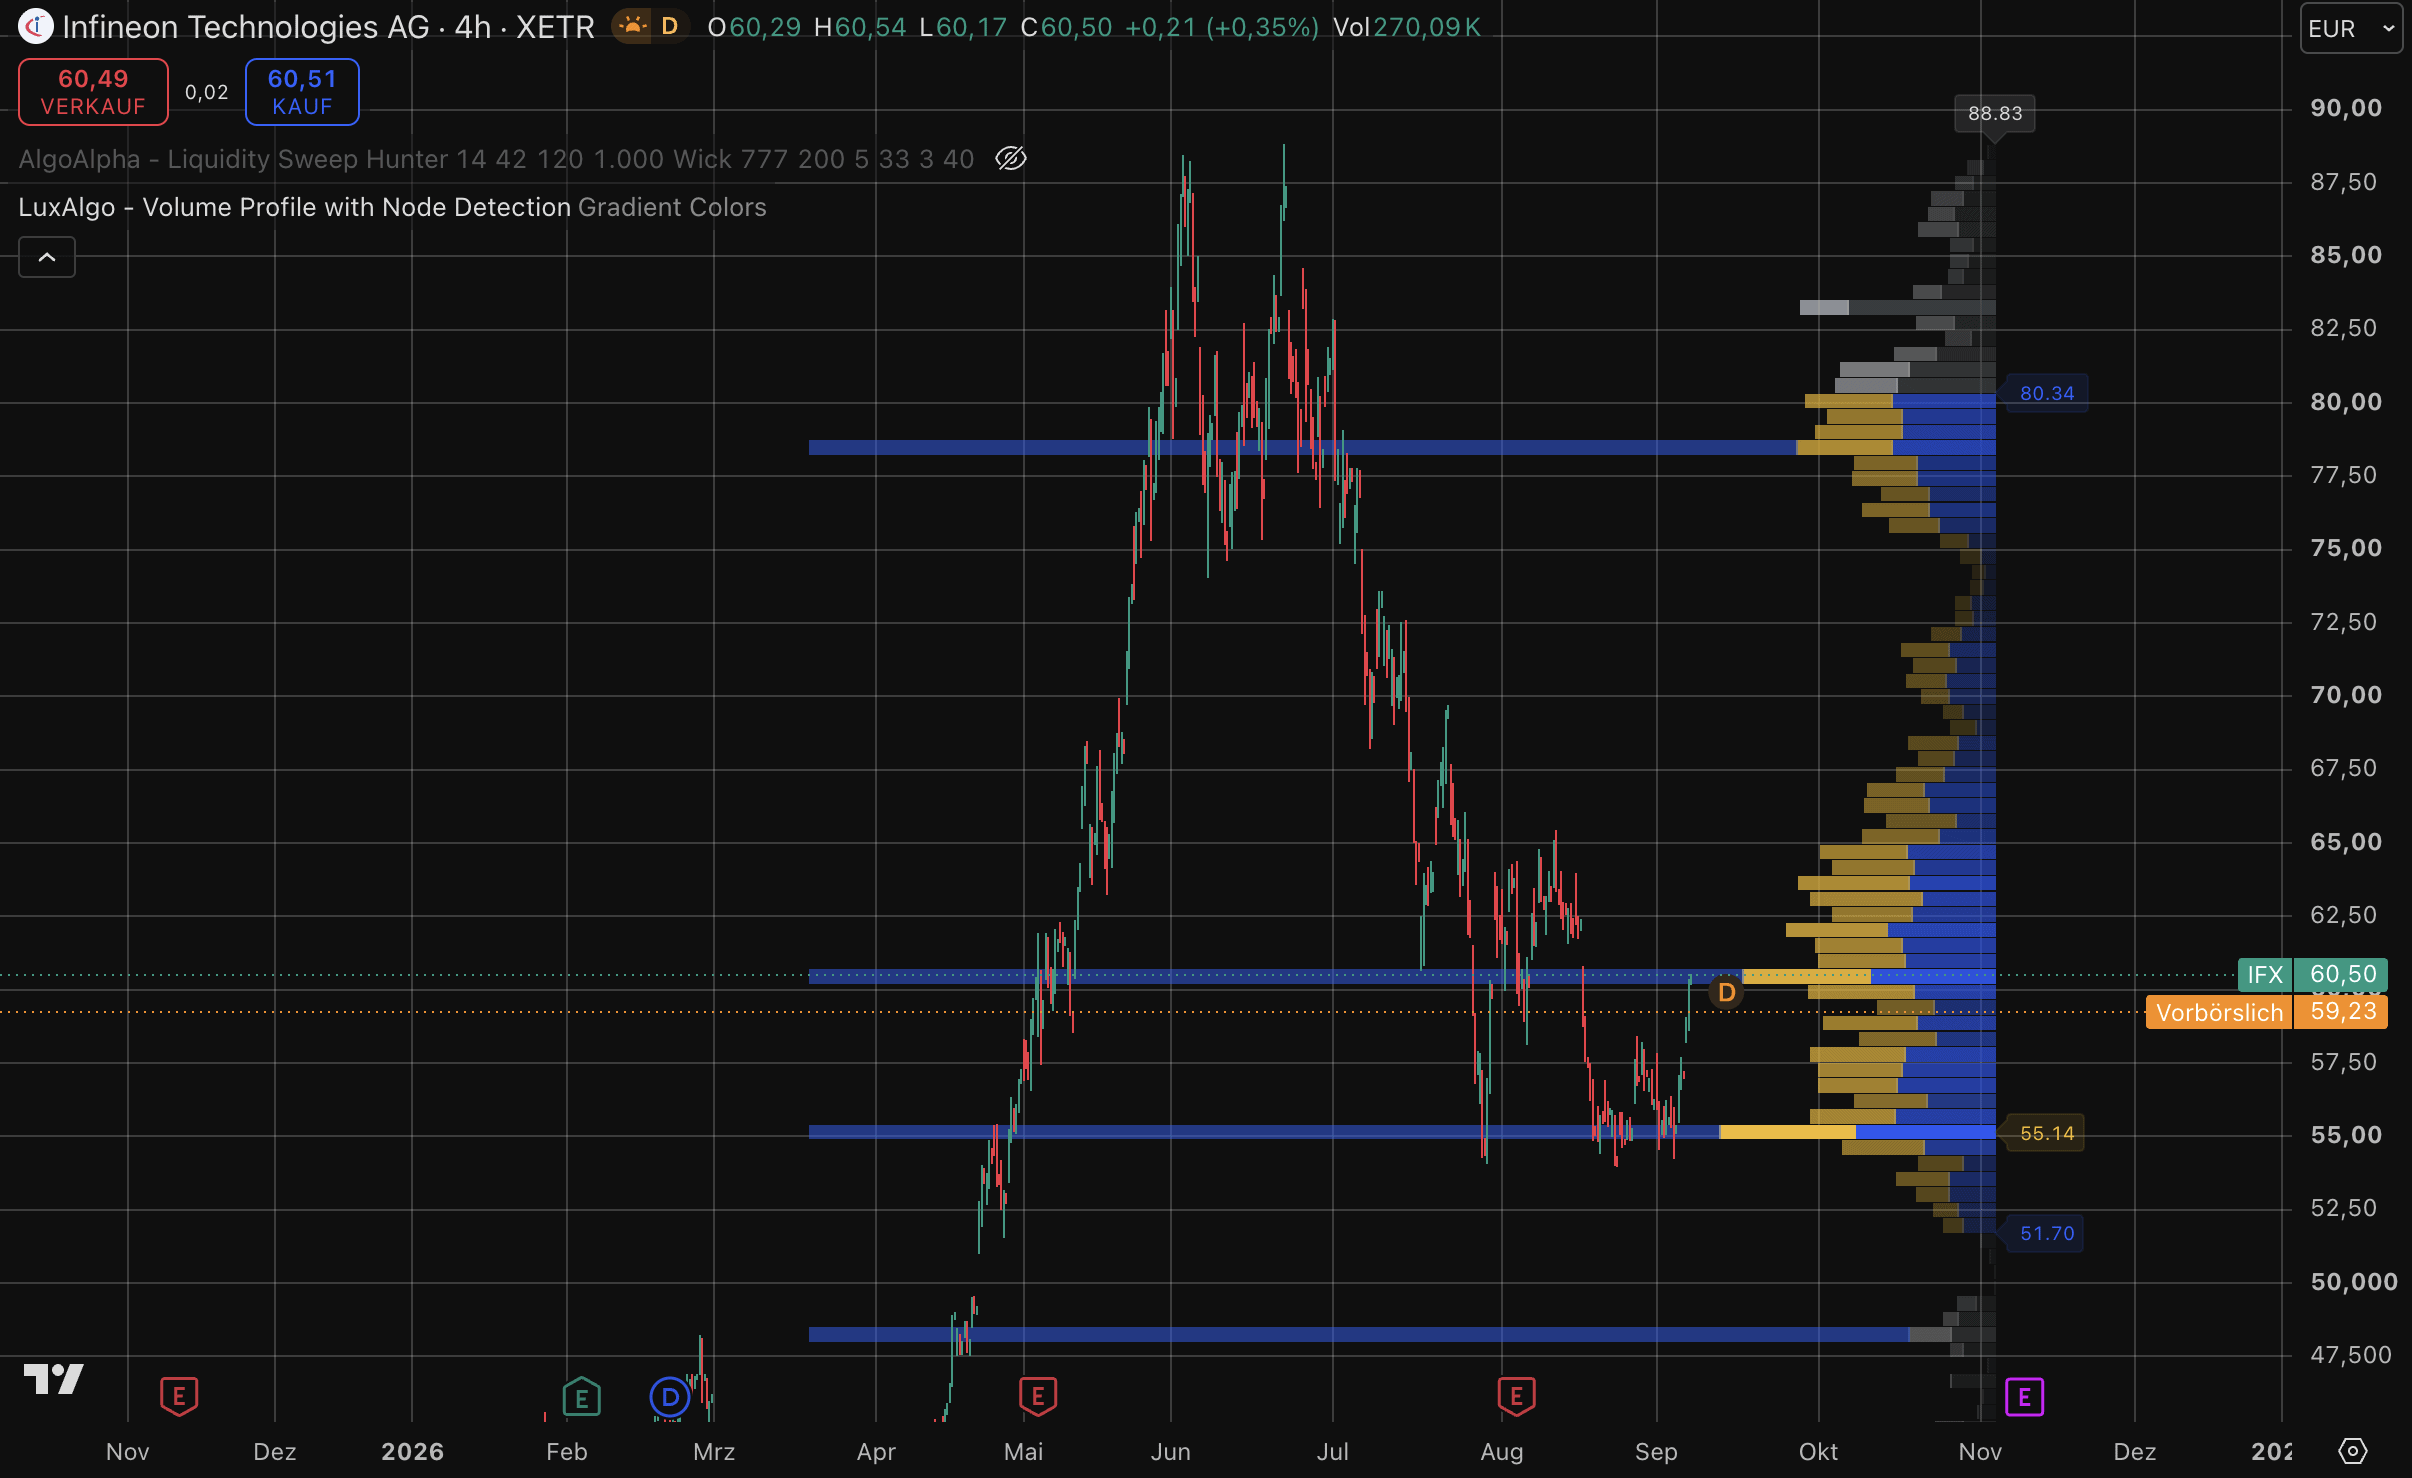Click the open price O60,29
The height and width of the screenshot is (1478, 2412).
pos(754,27)
